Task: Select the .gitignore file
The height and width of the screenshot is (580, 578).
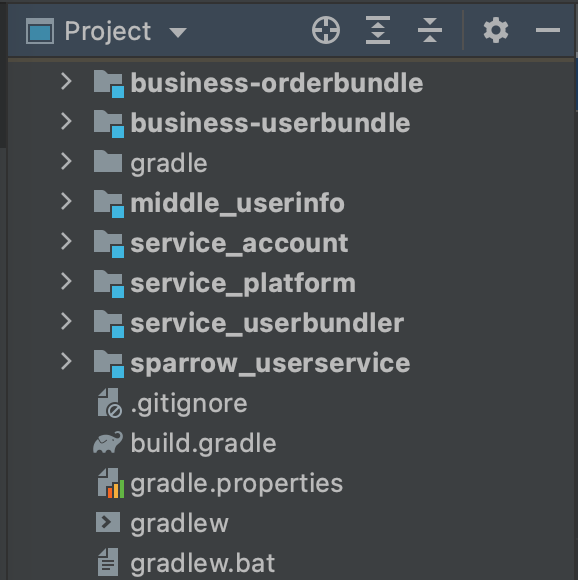Action: tap(189, 404)
